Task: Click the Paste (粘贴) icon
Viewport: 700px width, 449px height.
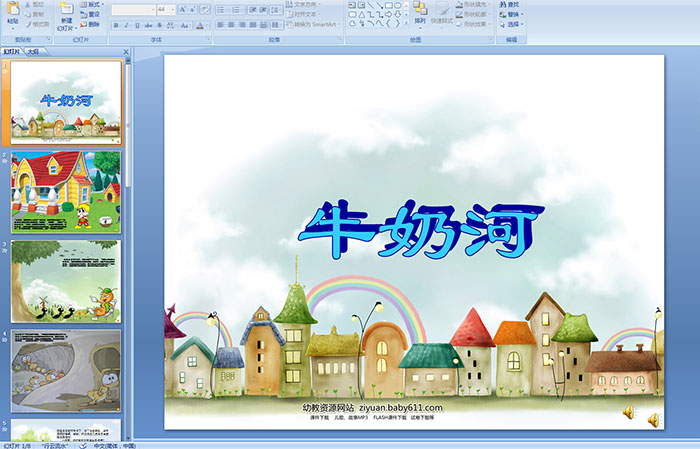Action: click(12, 12)
